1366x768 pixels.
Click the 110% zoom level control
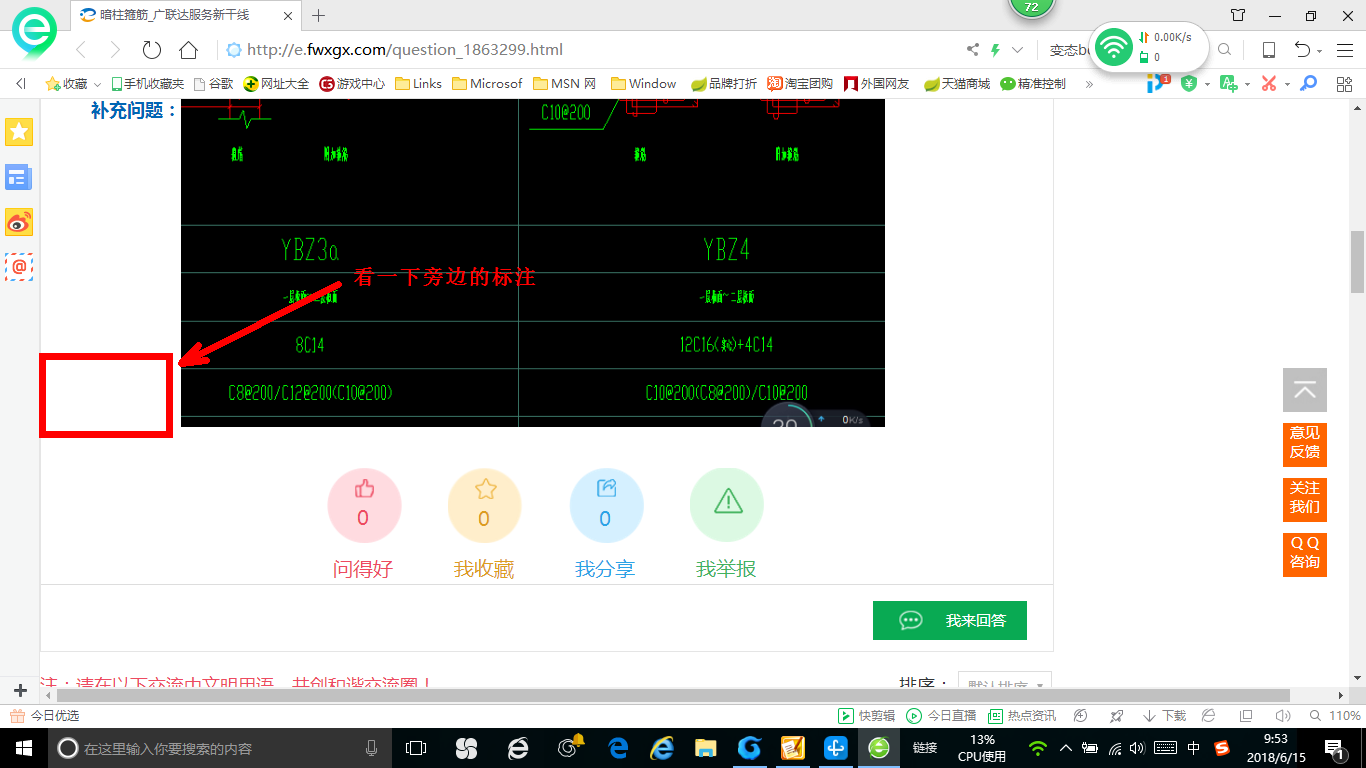coord(1336,716)
